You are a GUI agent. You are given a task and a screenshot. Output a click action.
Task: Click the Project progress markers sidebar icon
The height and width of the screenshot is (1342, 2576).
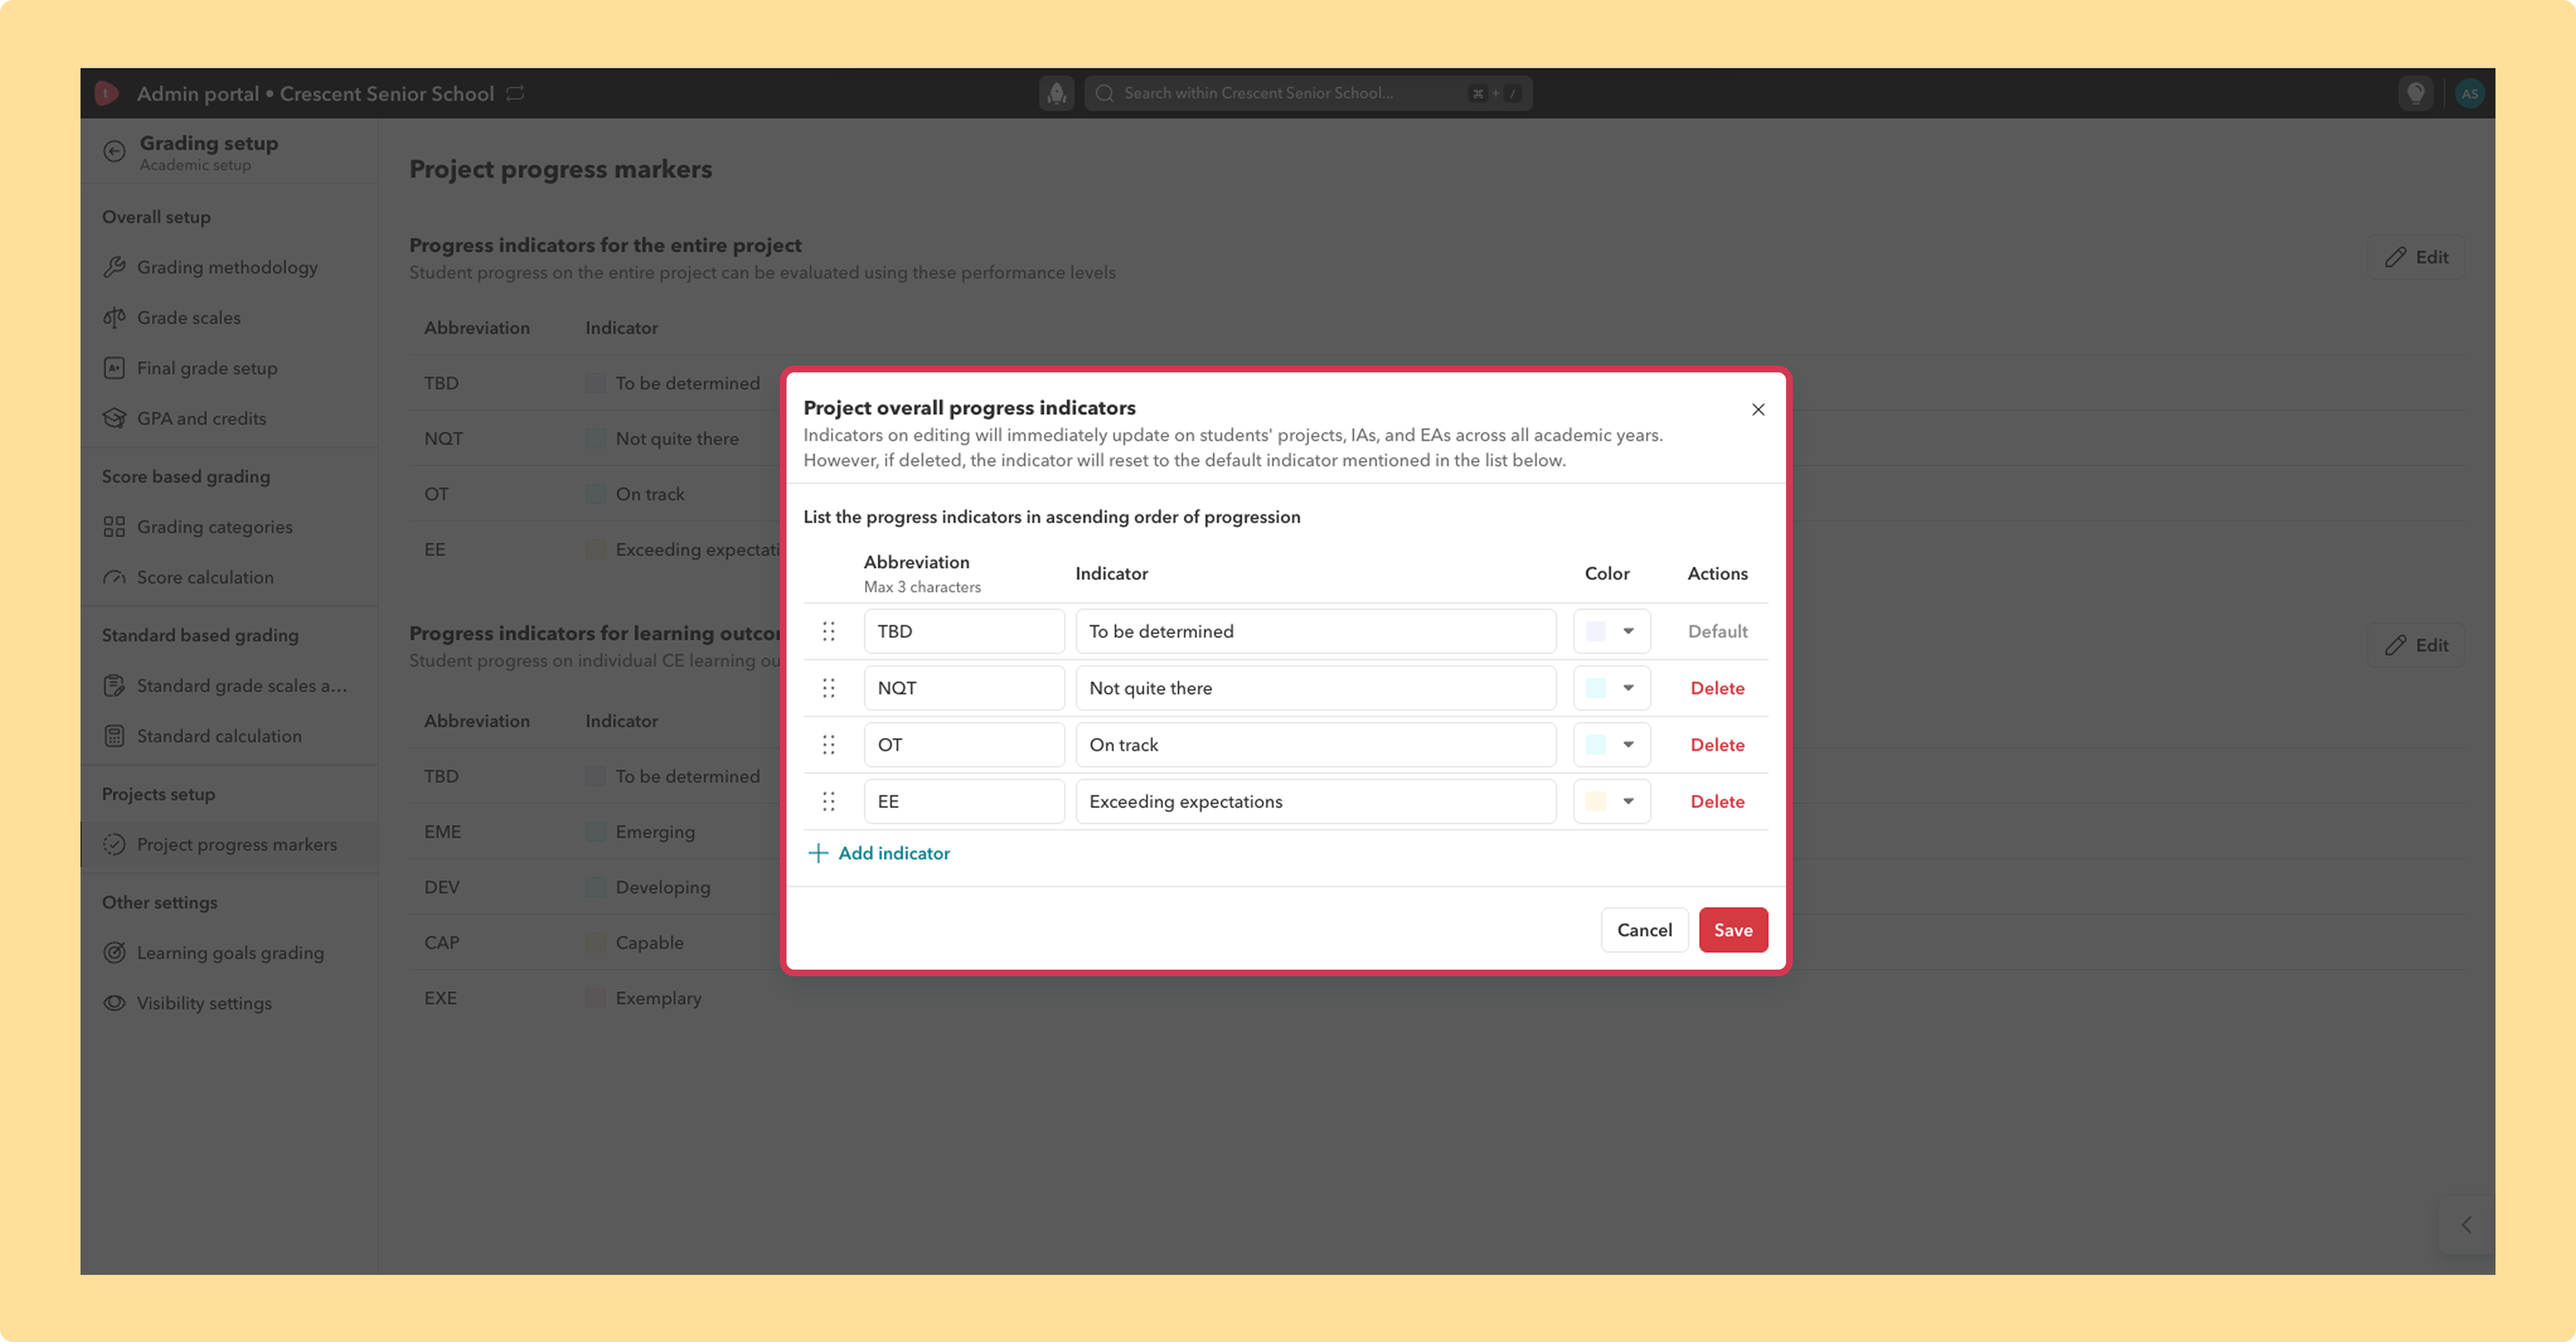(x=114, y=844)
